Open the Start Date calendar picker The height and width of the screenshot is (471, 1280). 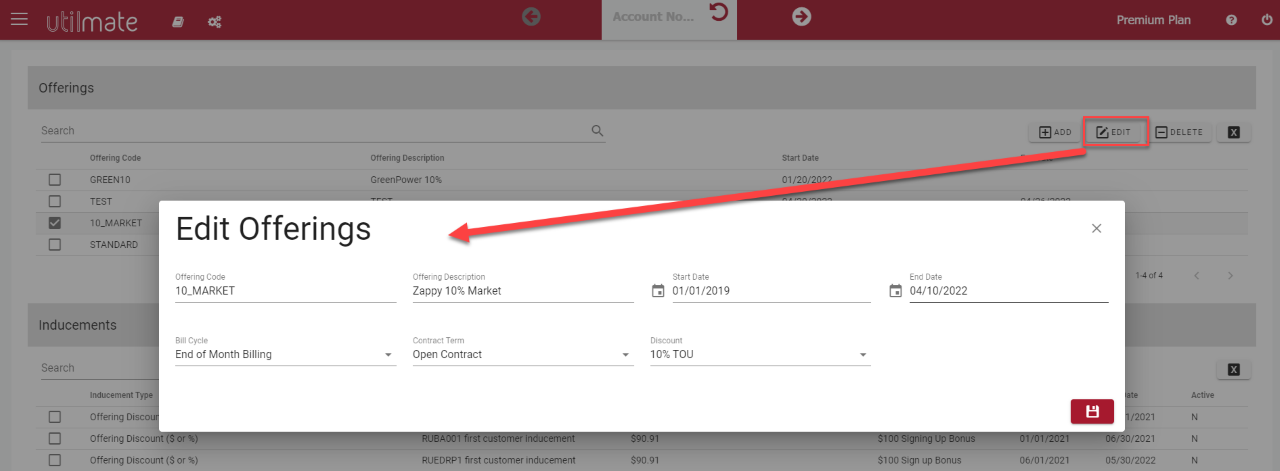coord(658,291)
